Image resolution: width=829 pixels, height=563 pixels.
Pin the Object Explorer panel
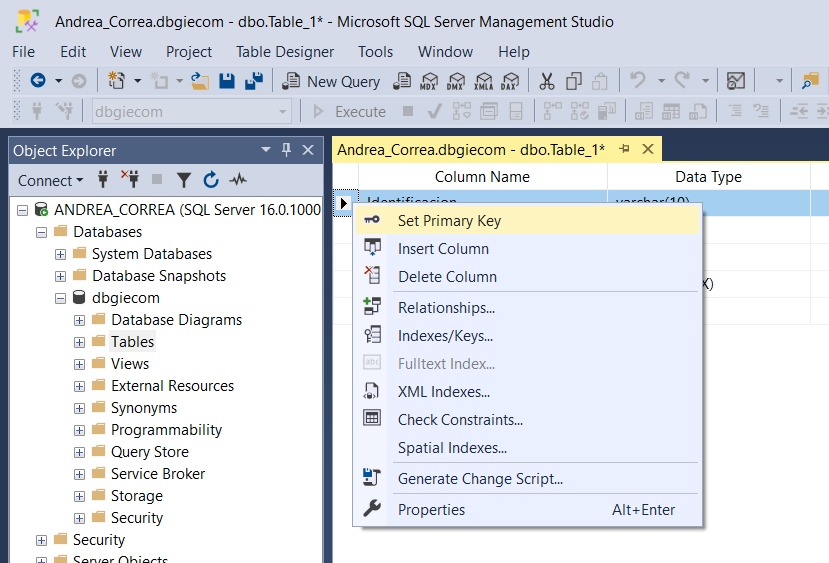287,150
